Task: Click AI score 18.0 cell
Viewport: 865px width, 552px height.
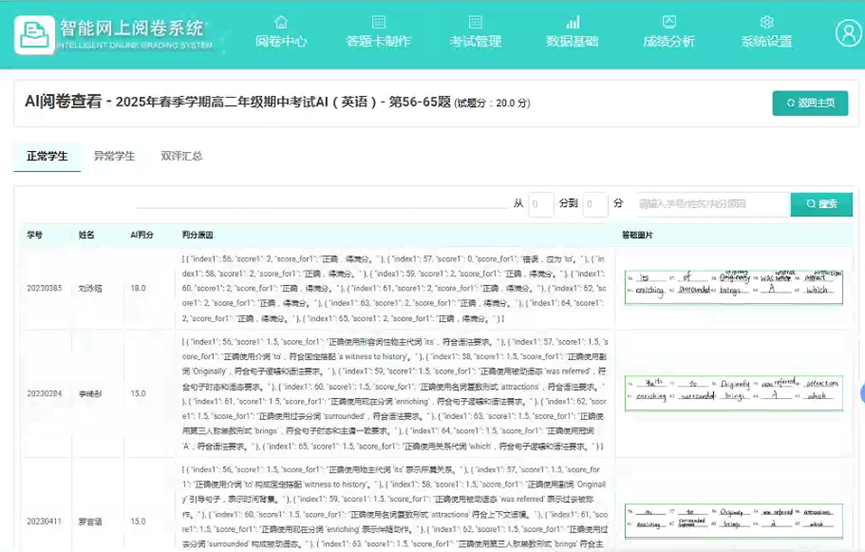Action: [x=138, y=288]
